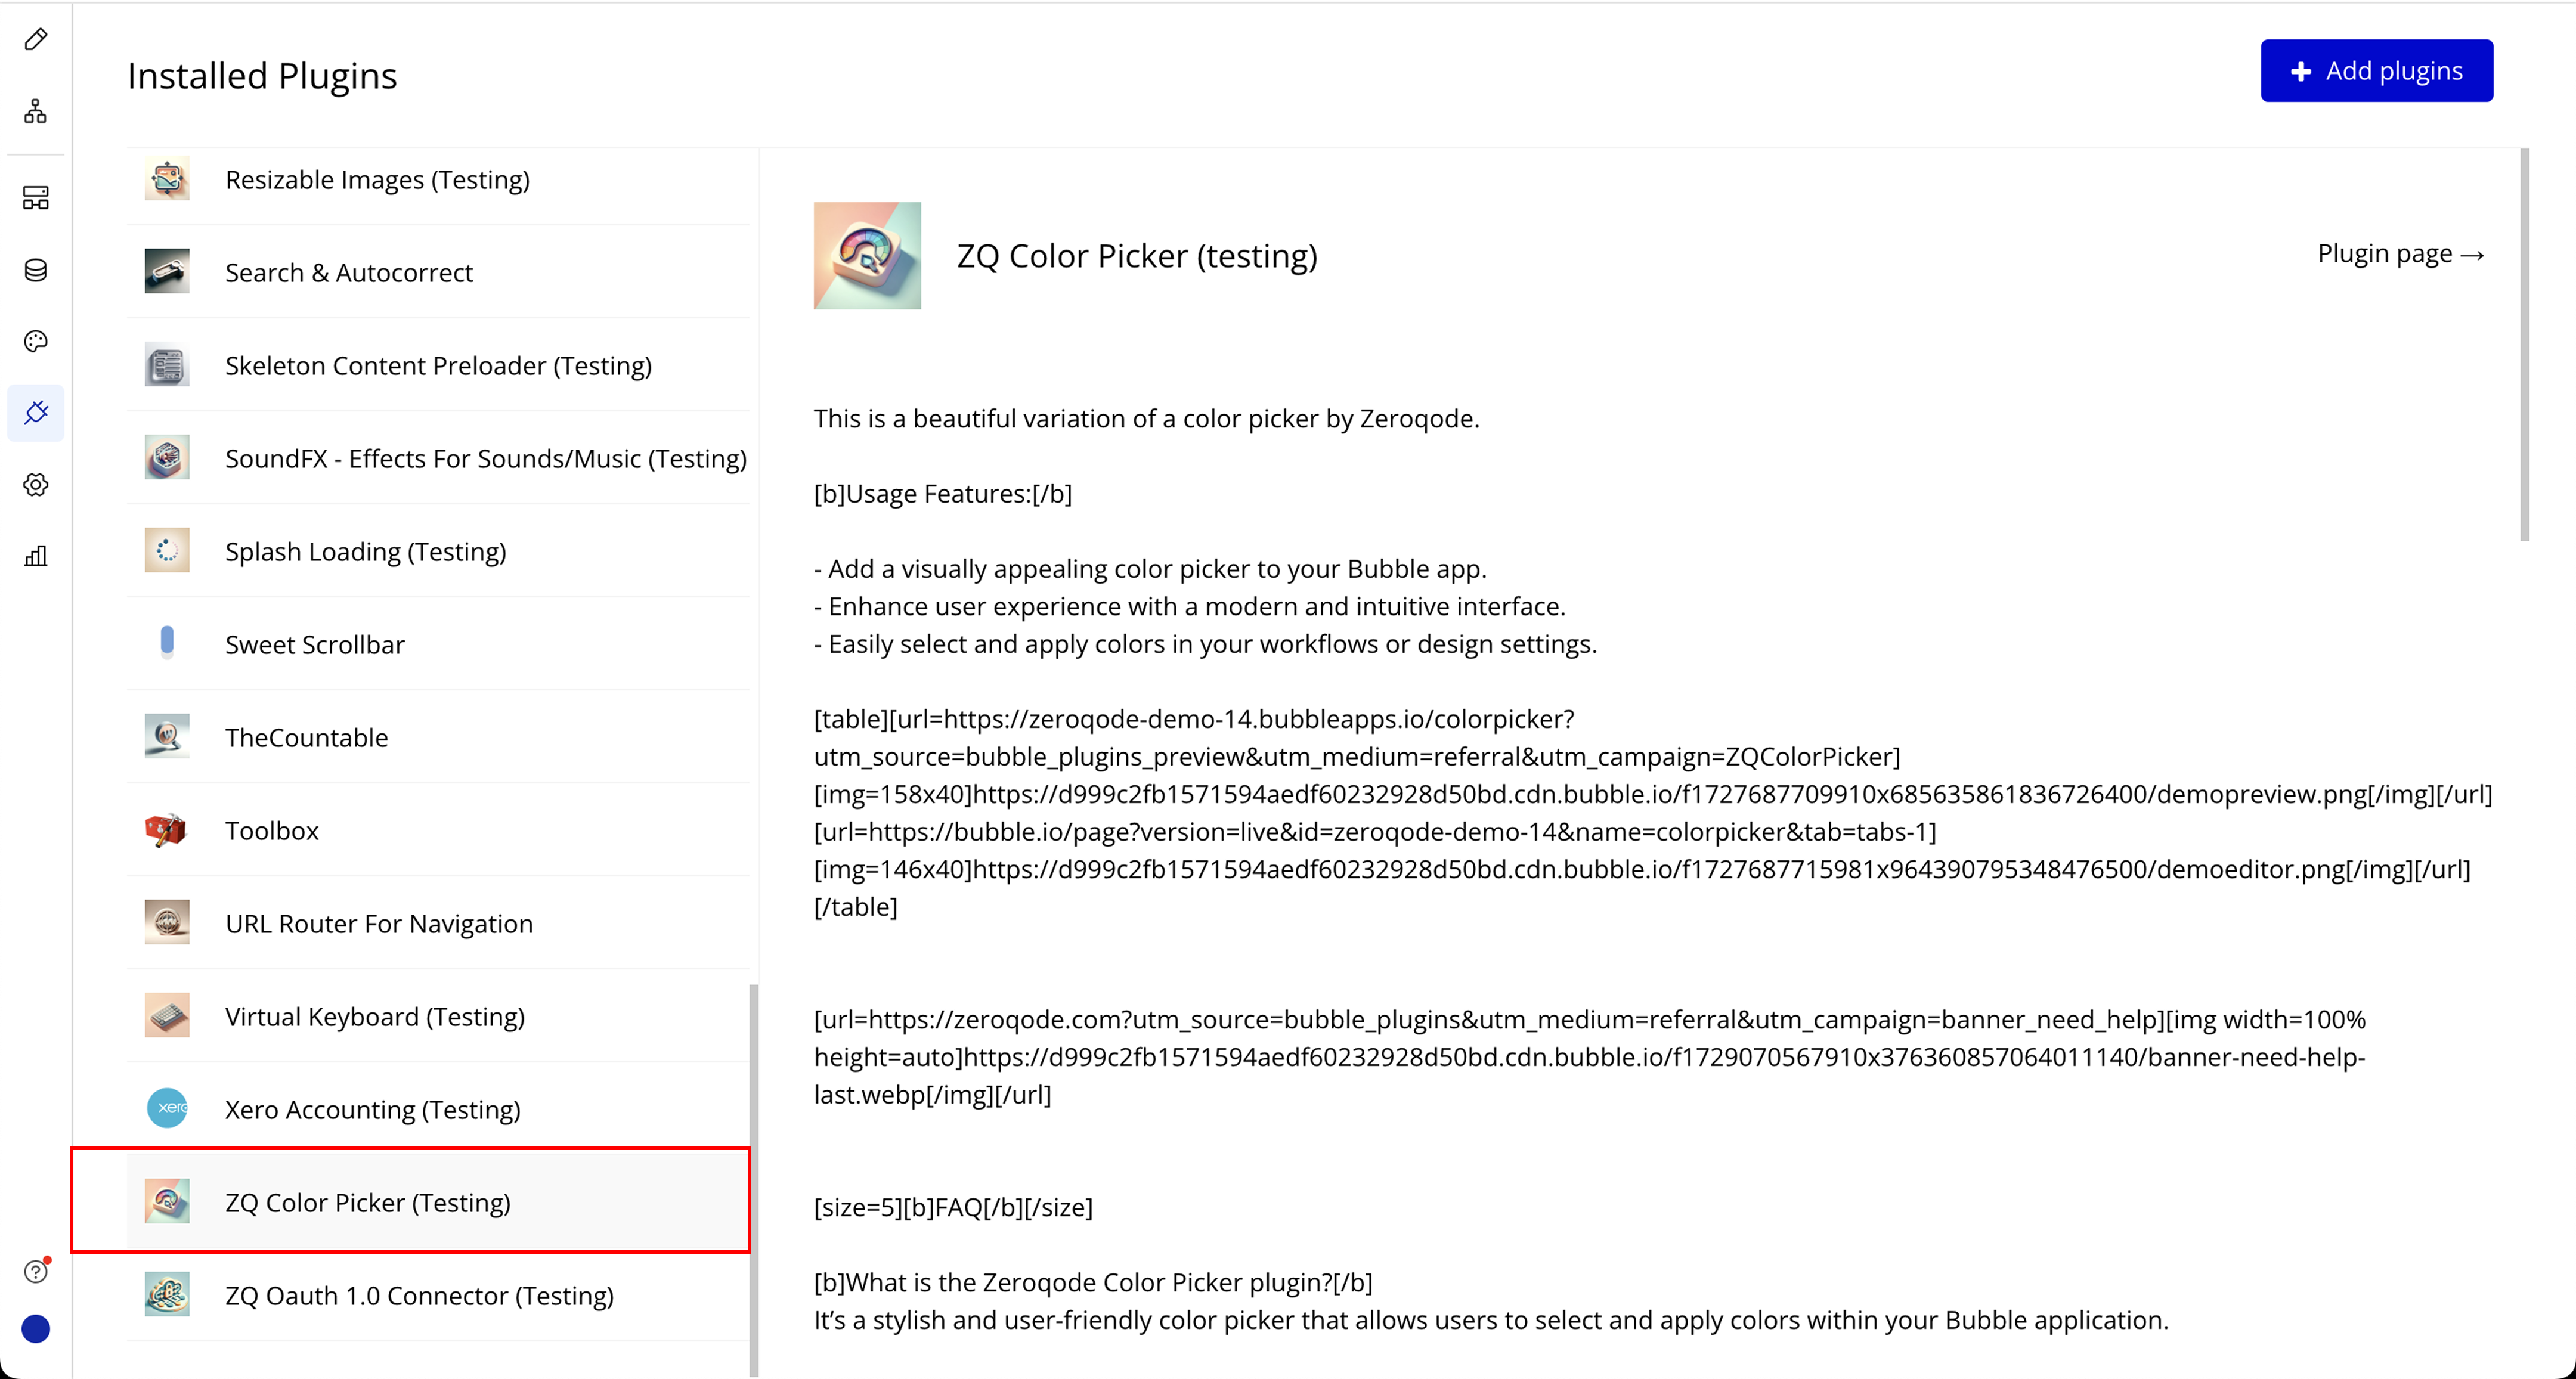
Task: Select Xero Accounting (Testing) plugin
Action: 372,1110
